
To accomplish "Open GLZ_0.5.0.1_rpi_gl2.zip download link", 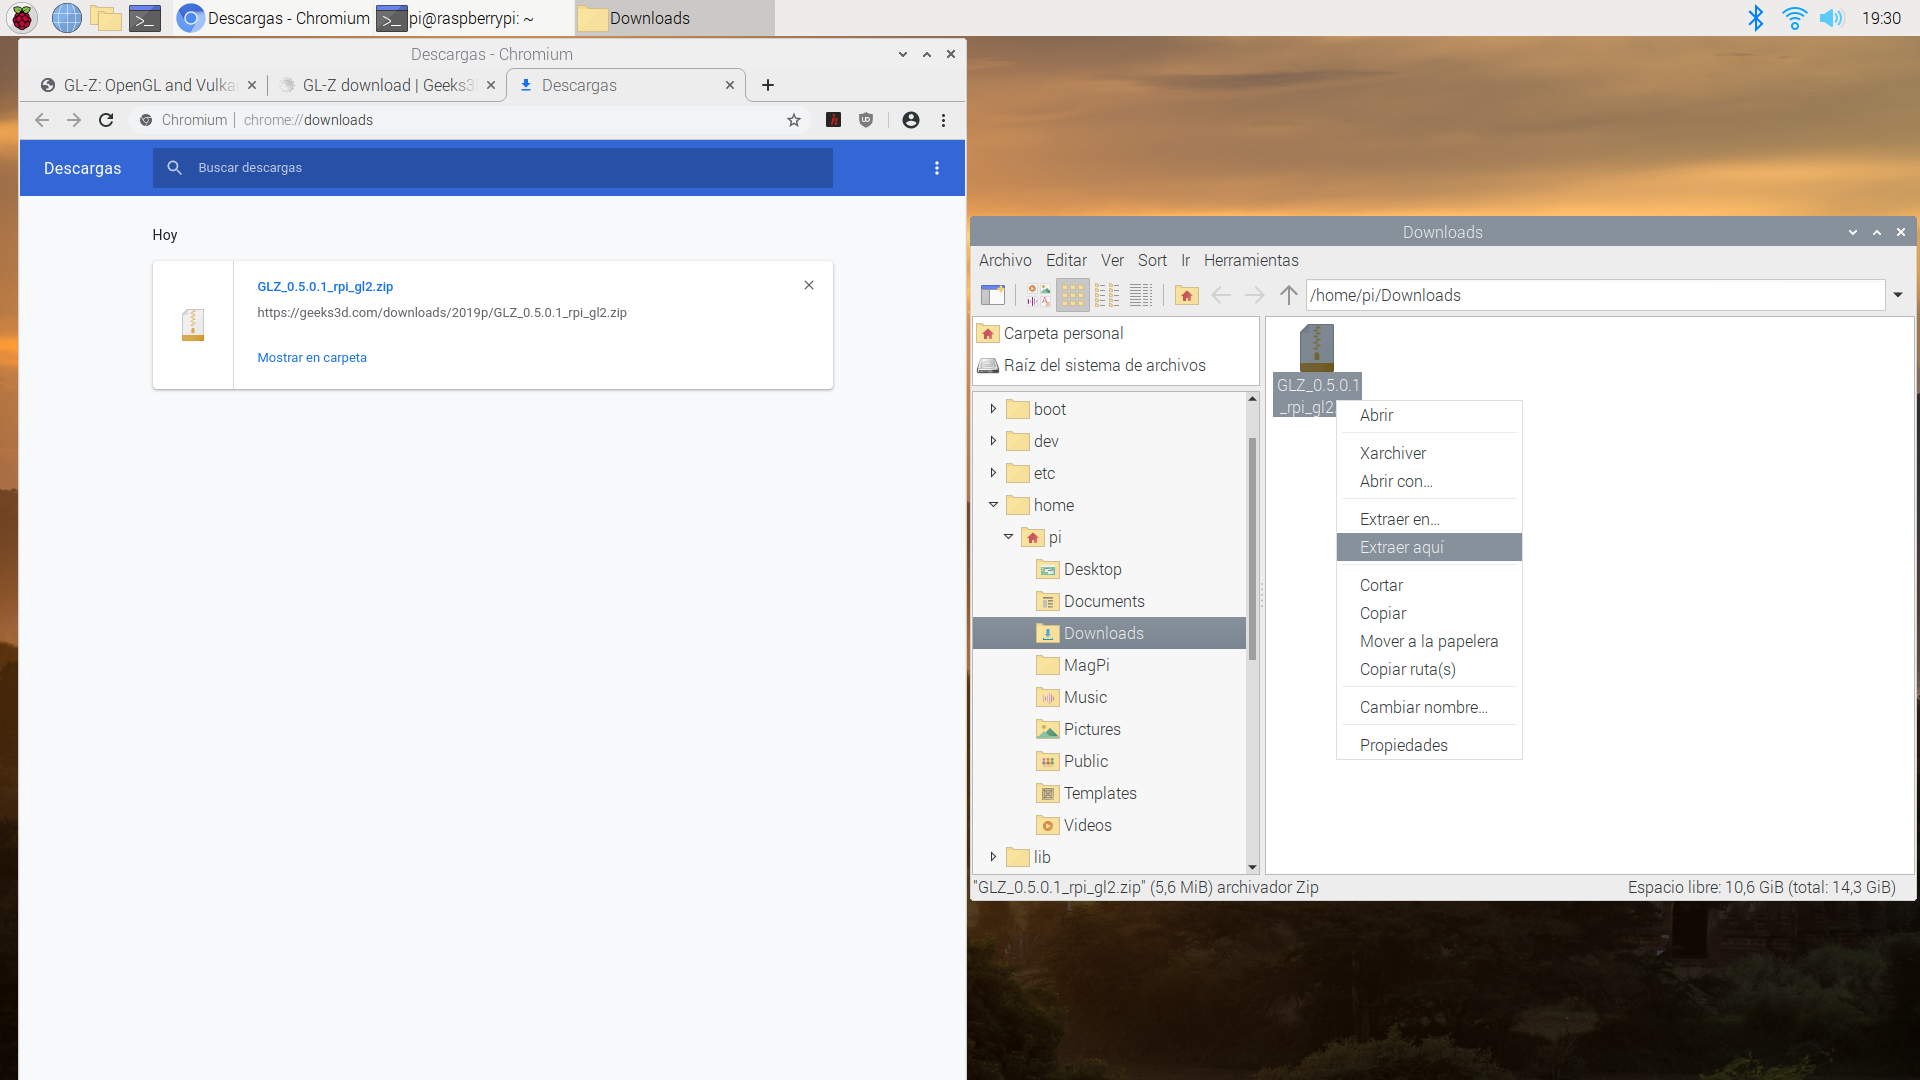I will (x=325, y=286).
